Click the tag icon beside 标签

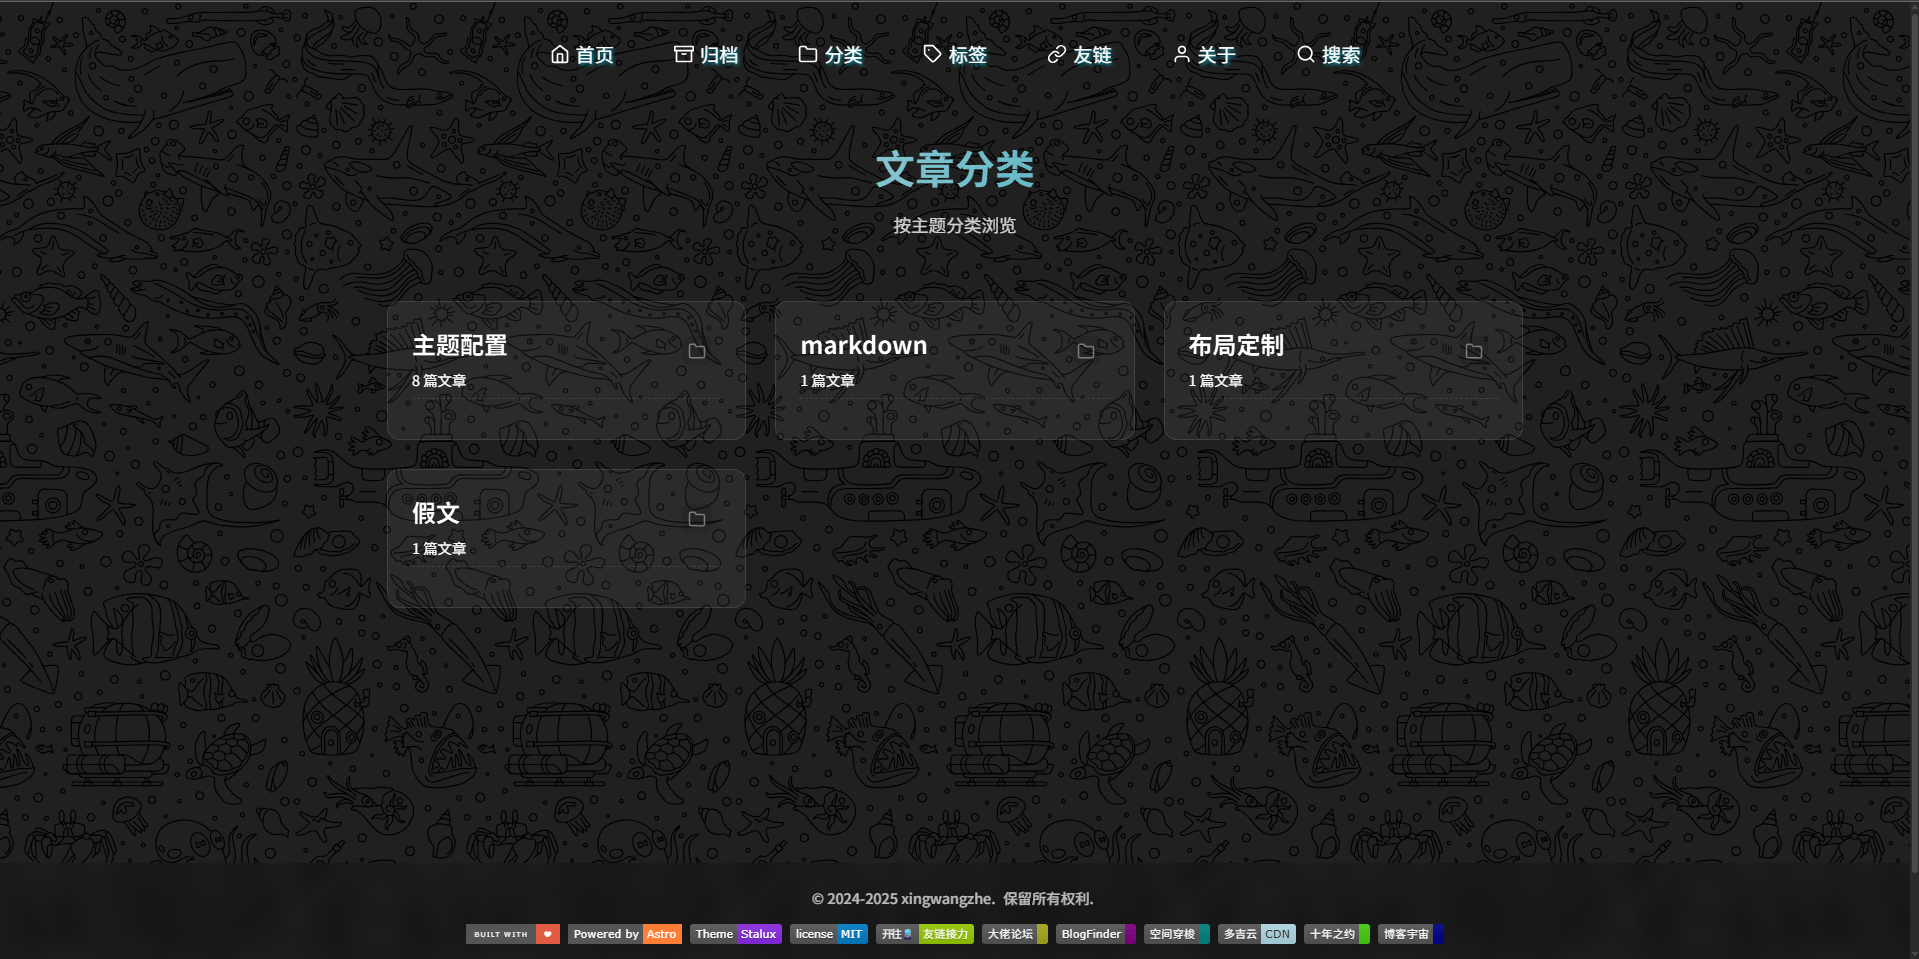pos(932,55)
